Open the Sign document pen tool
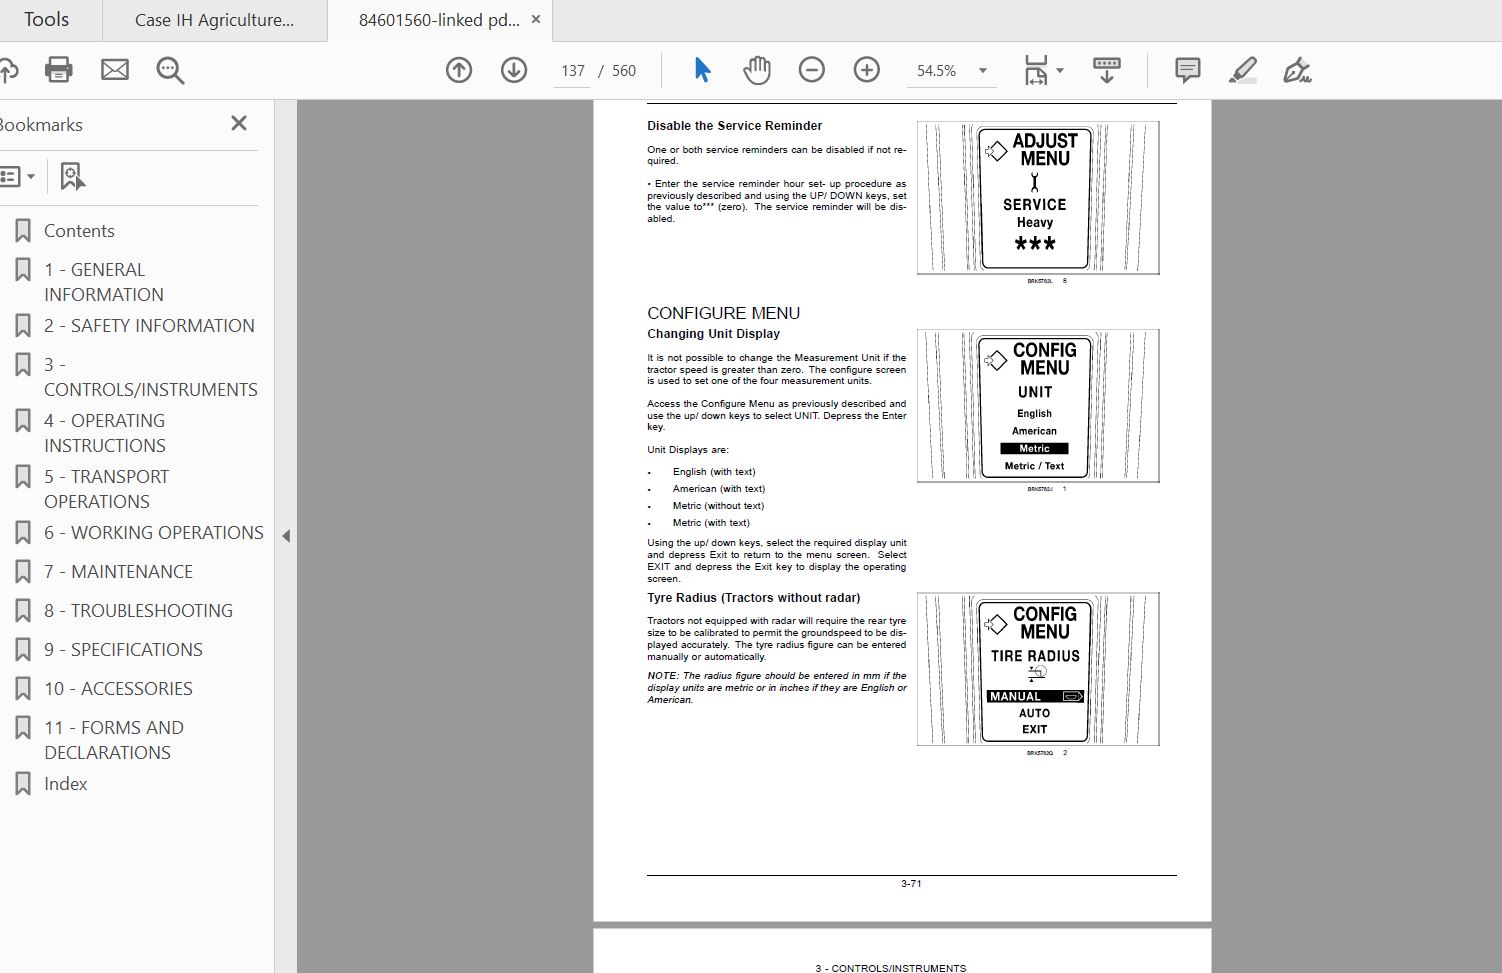The height and width of the screenshot is (973, 1502). [1297, 70]
